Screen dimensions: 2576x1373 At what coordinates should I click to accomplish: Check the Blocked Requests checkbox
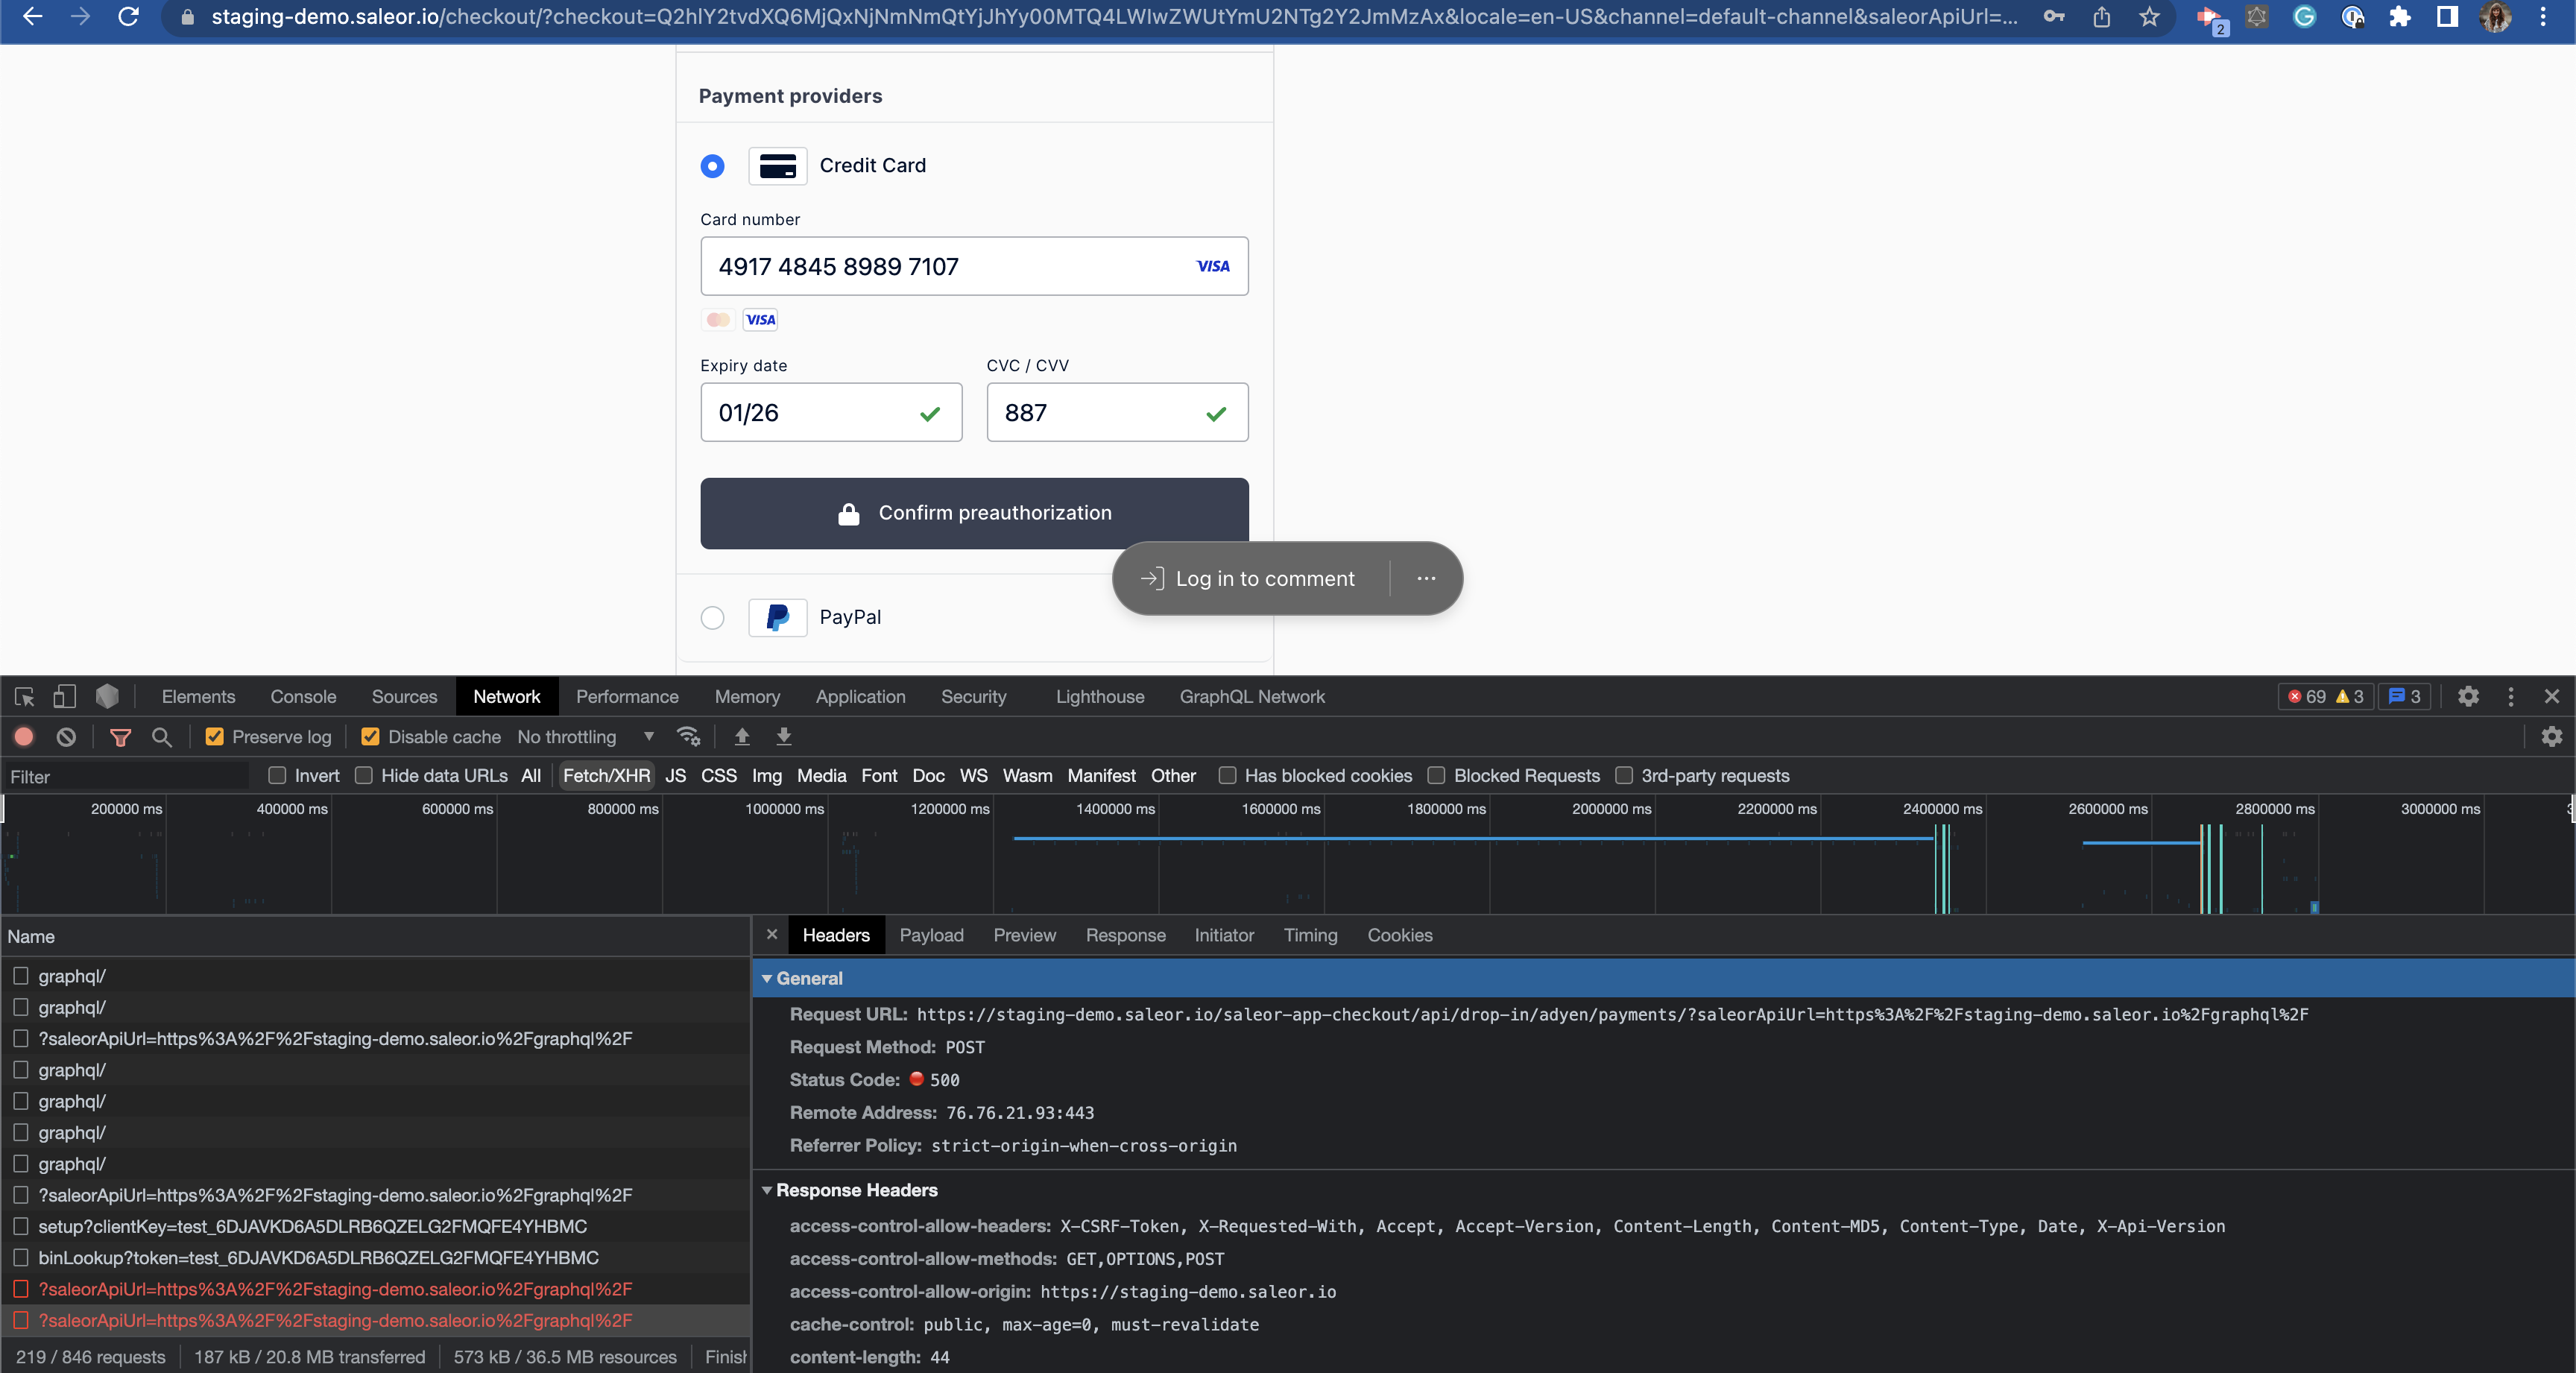coord(1437,775)
